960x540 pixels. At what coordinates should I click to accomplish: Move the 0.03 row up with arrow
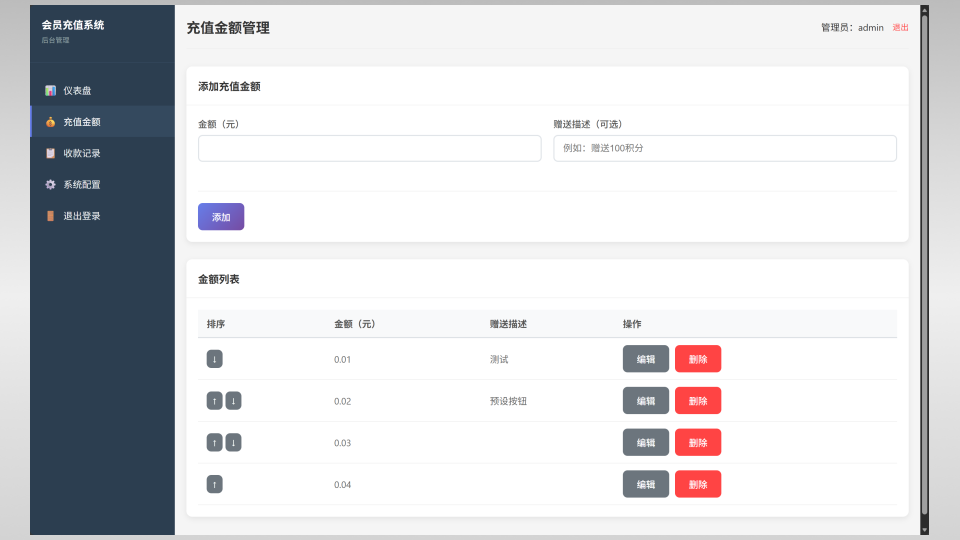[x=214, y=443]
